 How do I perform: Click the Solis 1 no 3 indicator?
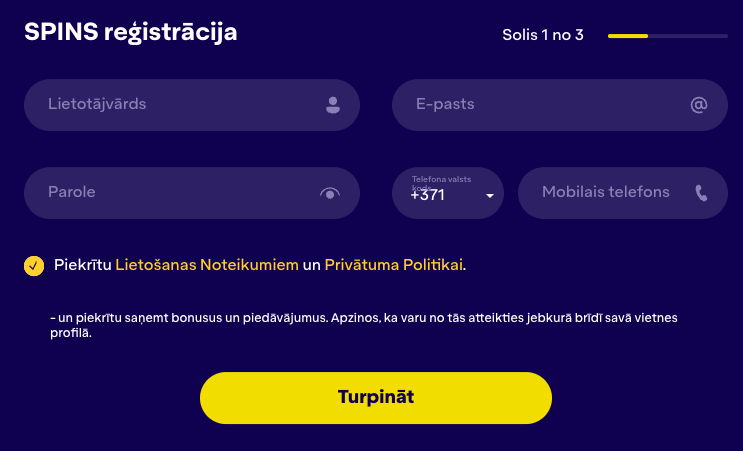click(x=543, y=35)
